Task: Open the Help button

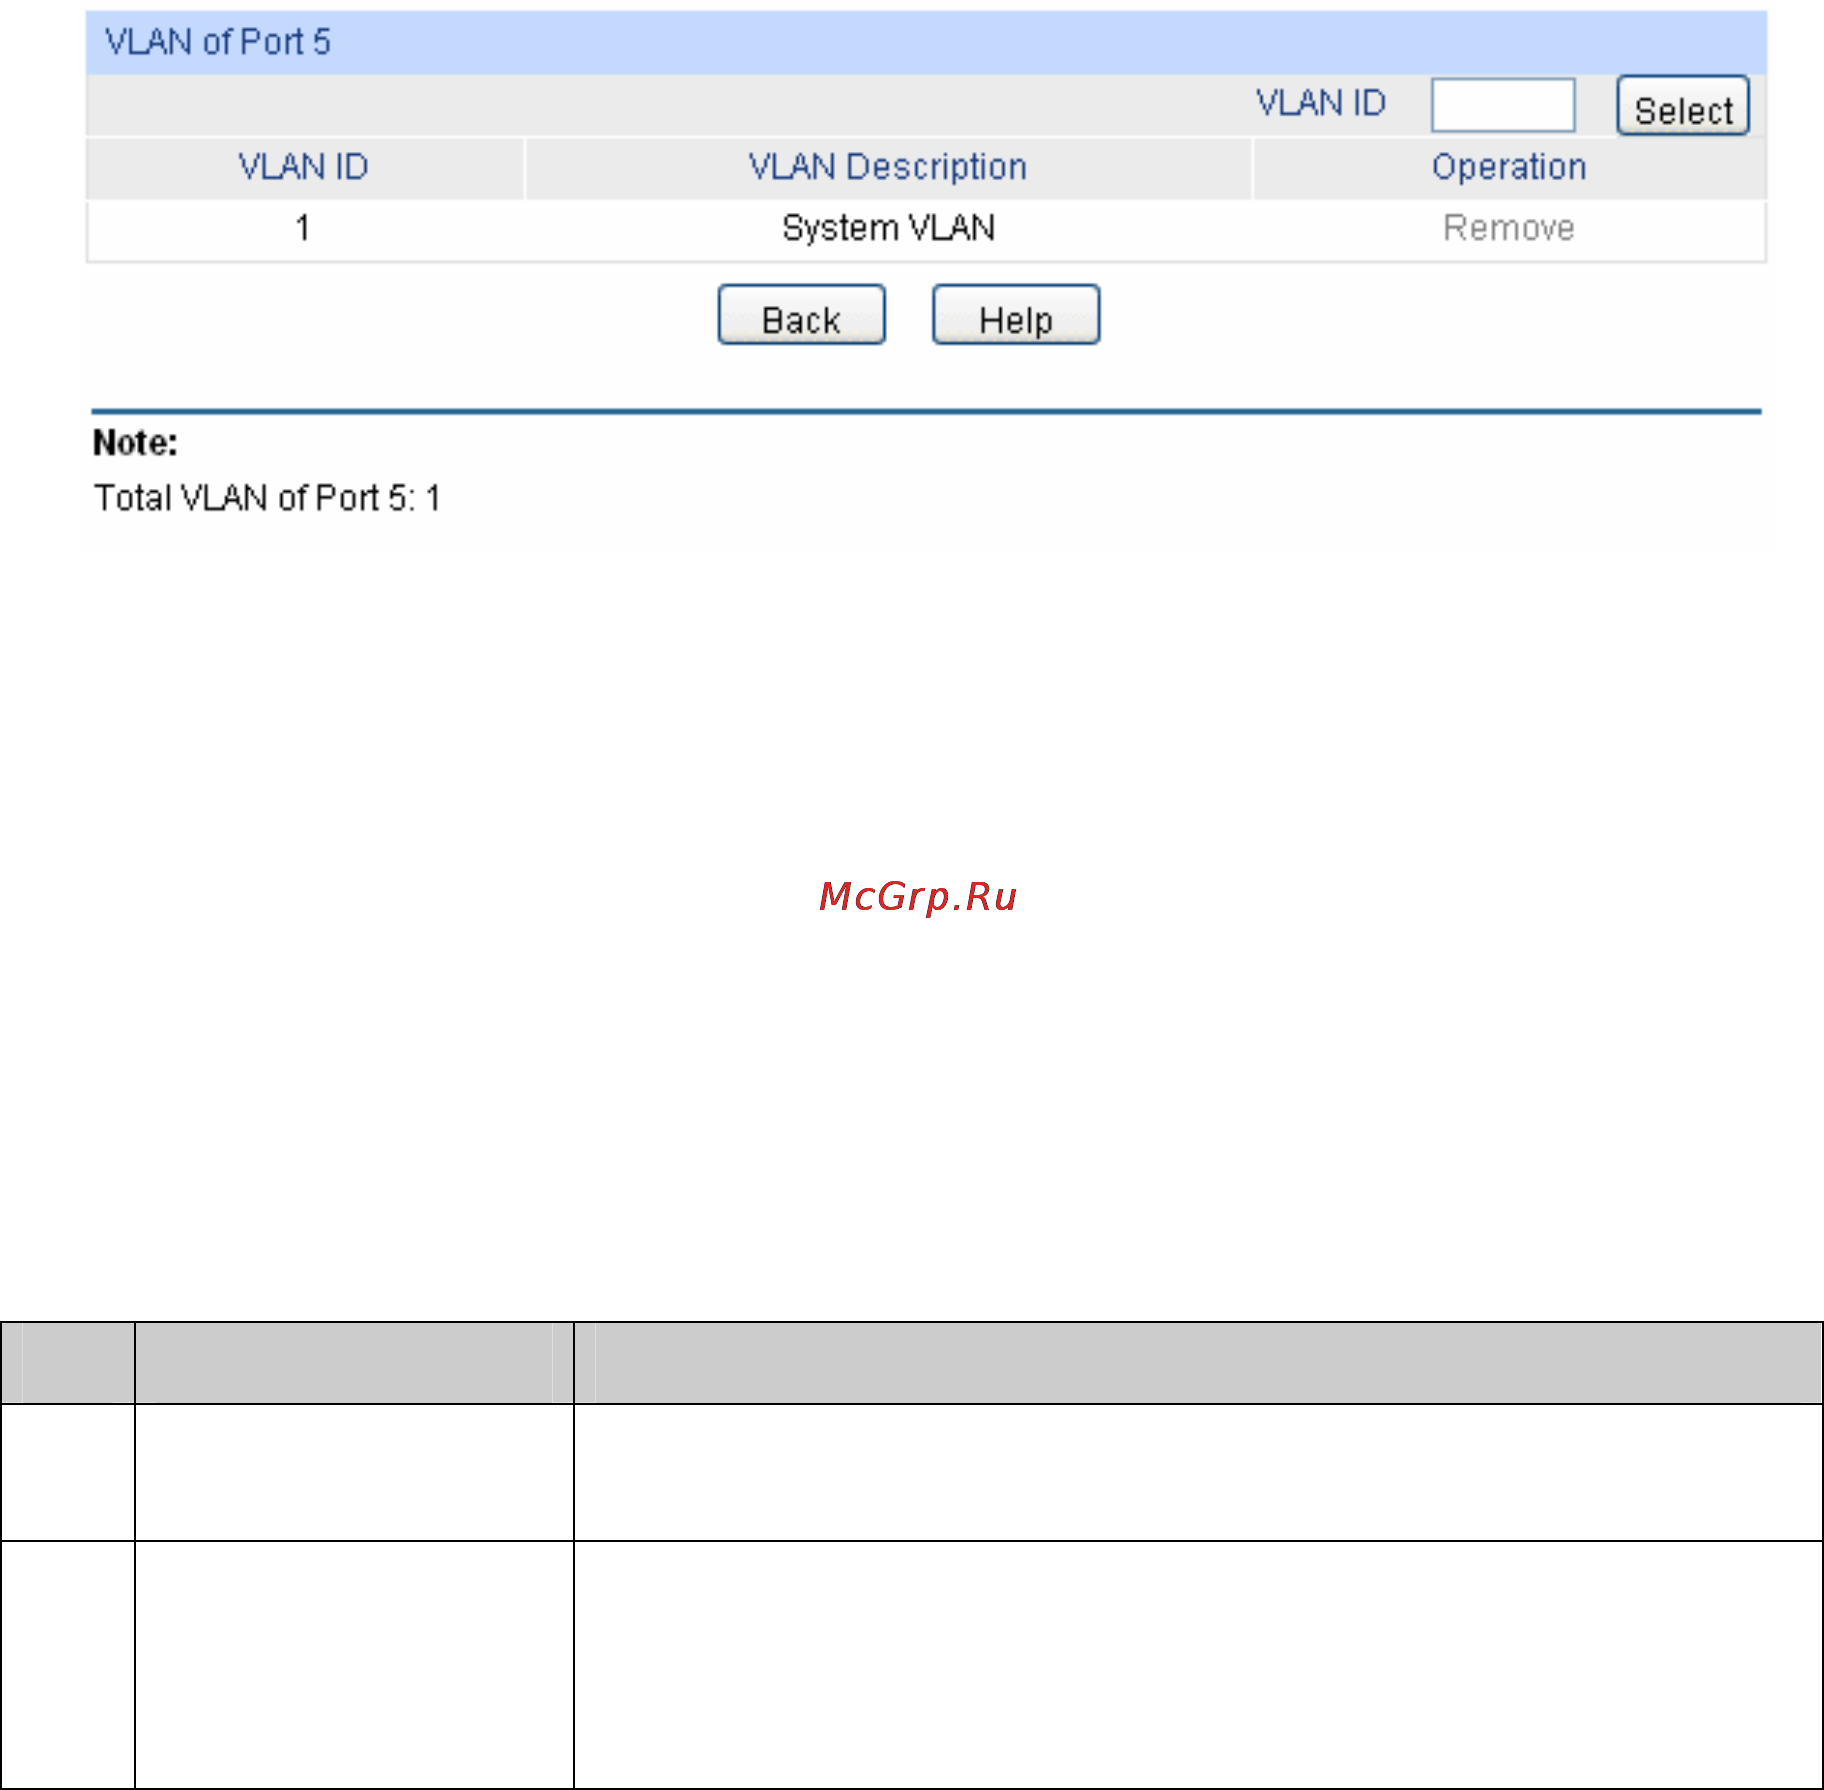Action: pos(1016,315)
